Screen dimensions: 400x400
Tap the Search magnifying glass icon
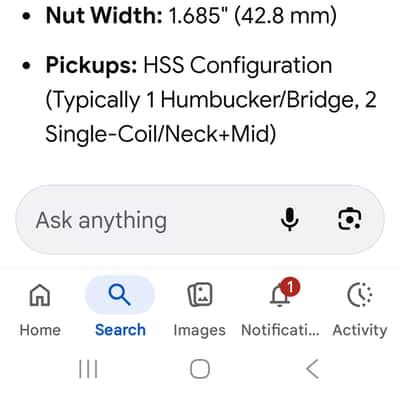(120, 295)
